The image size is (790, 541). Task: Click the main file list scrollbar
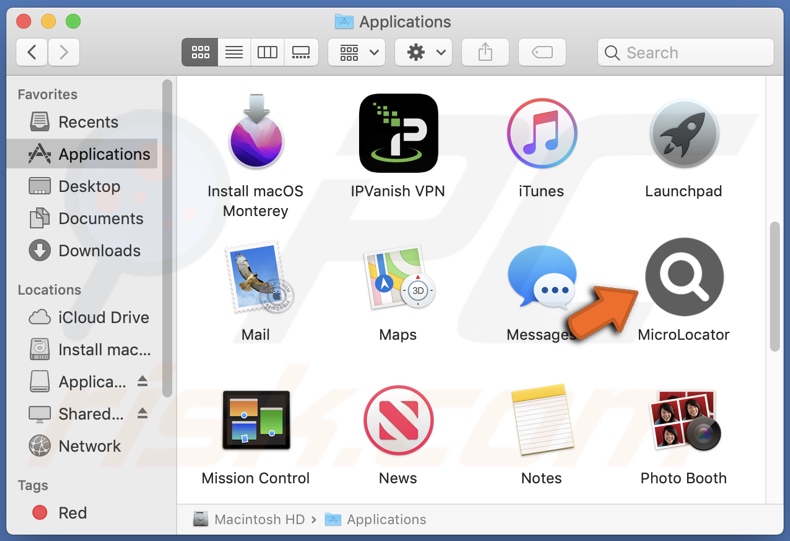click(x=775, y=286)
